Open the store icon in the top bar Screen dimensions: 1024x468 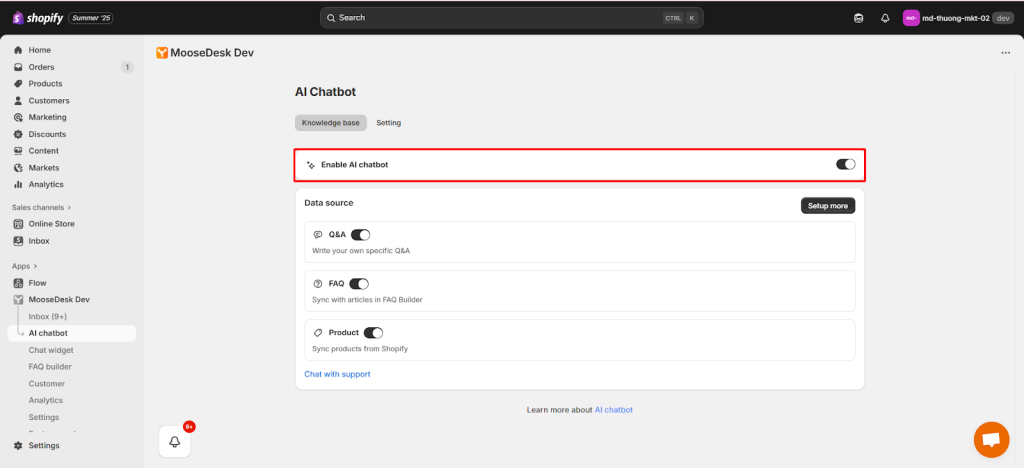858,18
